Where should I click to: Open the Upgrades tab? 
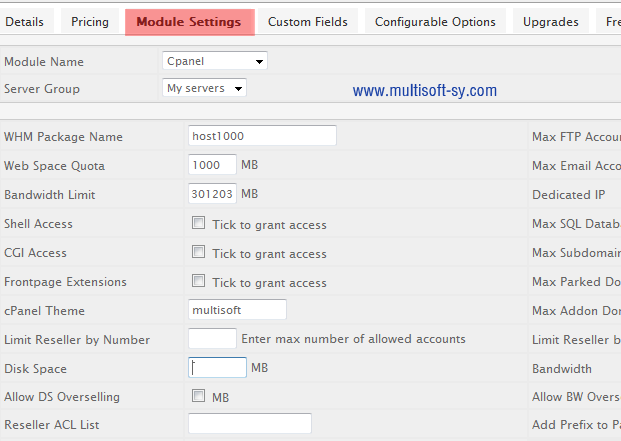(551, 21)
